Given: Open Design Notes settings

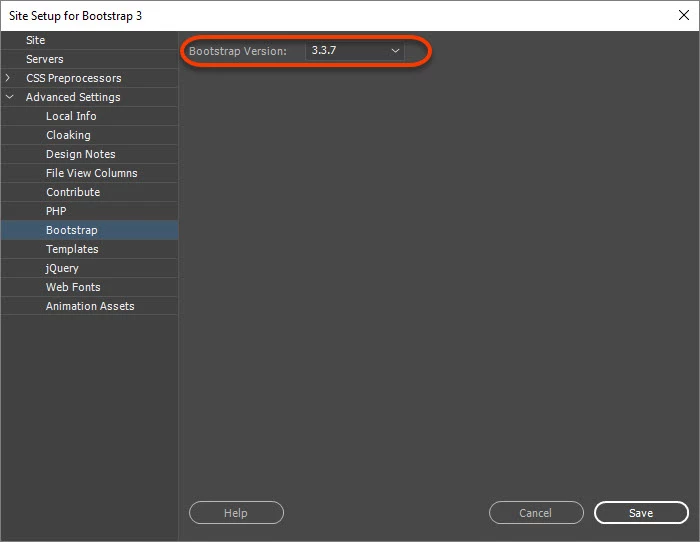Looking at the screenshot, I should tap(89, 154).
